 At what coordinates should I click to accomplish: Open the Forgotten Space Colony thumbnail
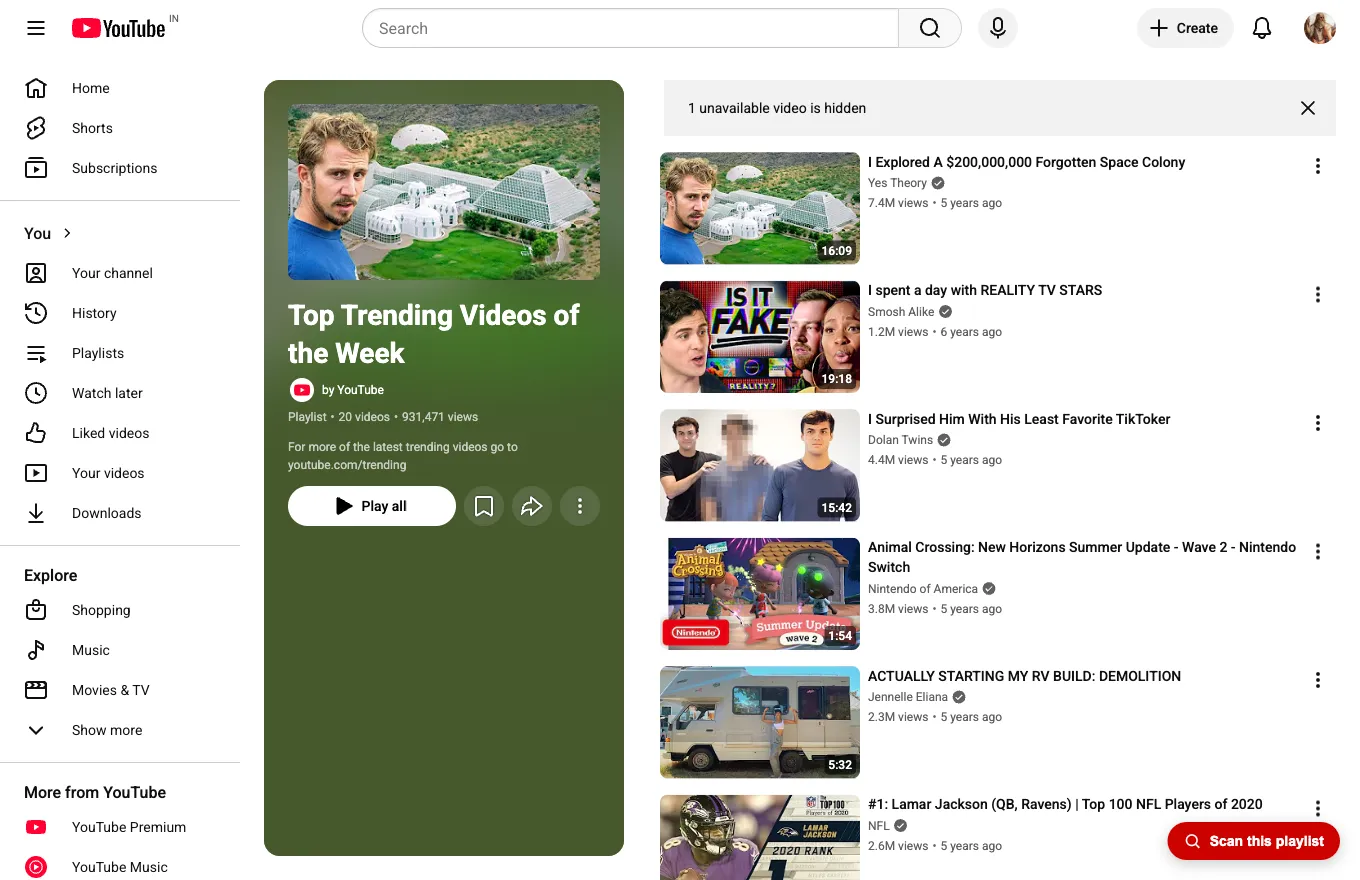(760, 208)
